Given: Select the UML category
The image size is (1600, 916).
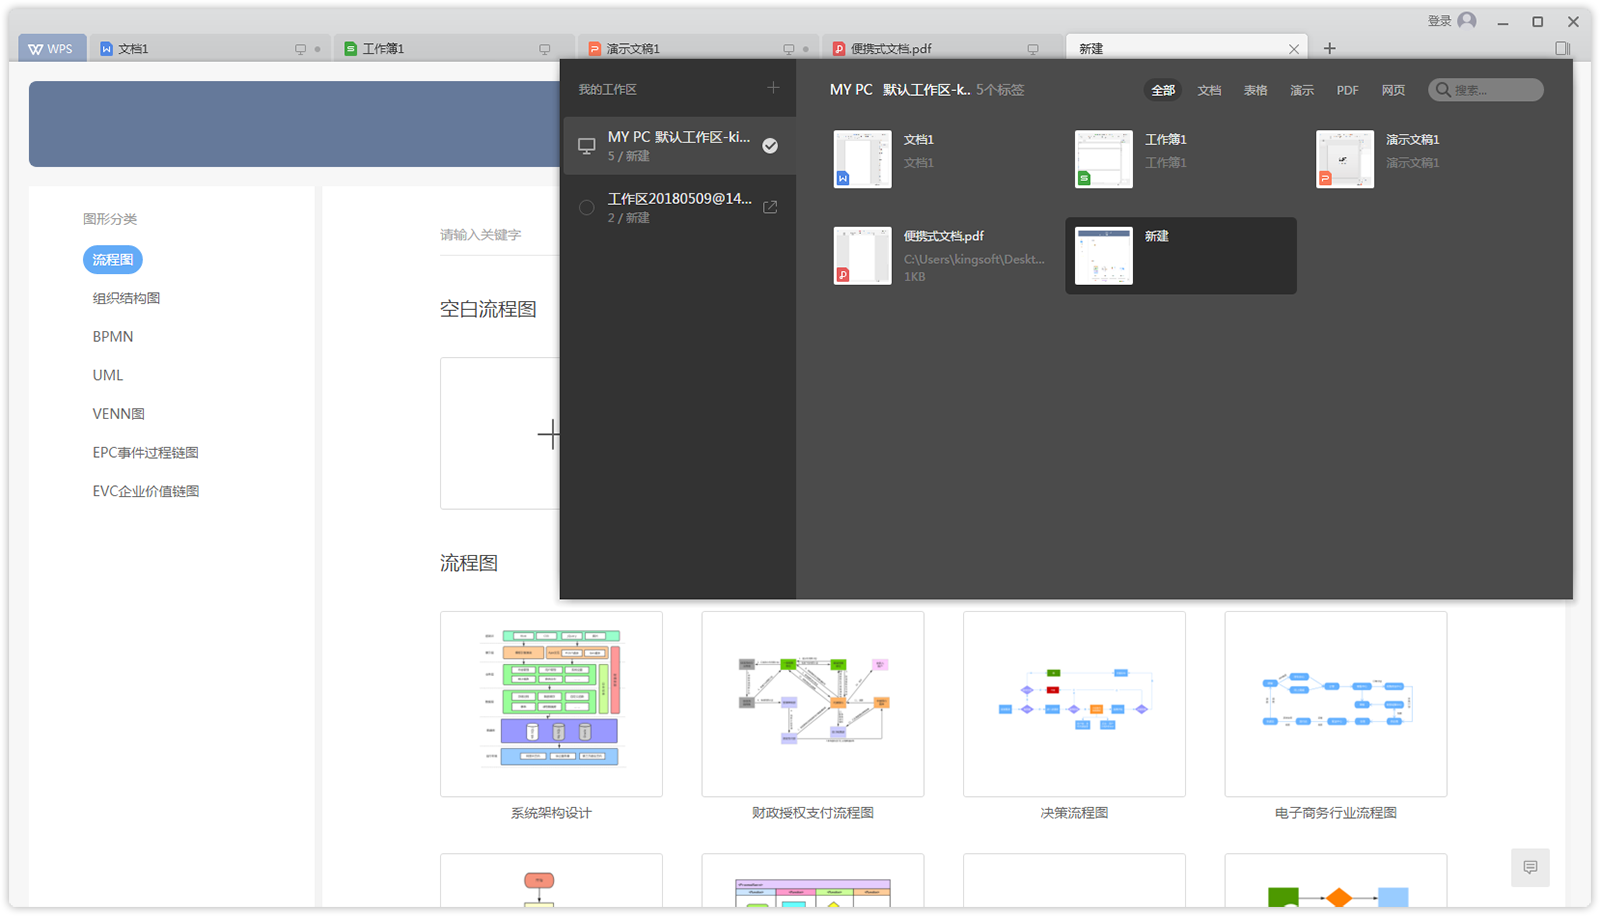Looking at the screenshot, I should (108, 375).
